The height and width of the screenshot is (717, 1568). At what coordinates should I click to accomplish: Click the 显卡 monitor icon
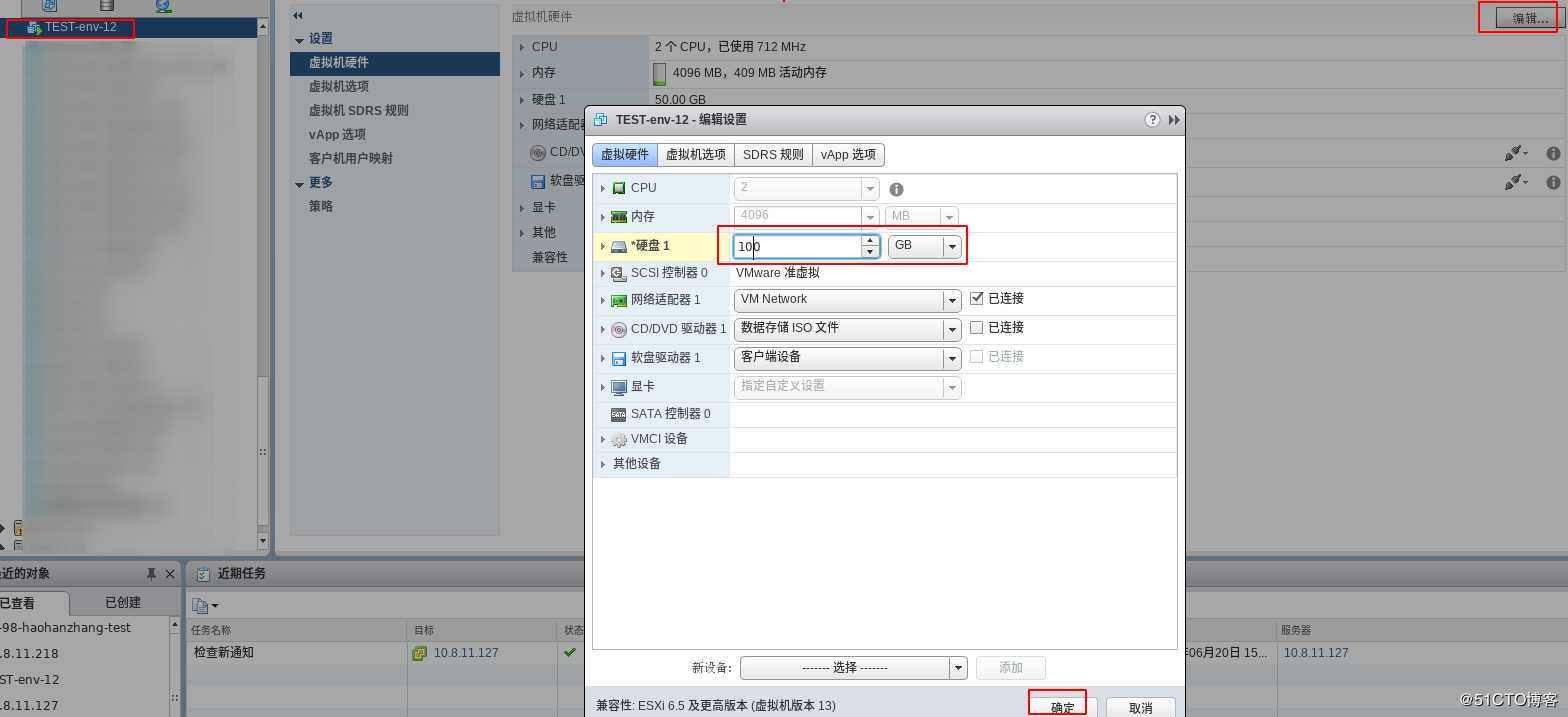tap(619, 387)
